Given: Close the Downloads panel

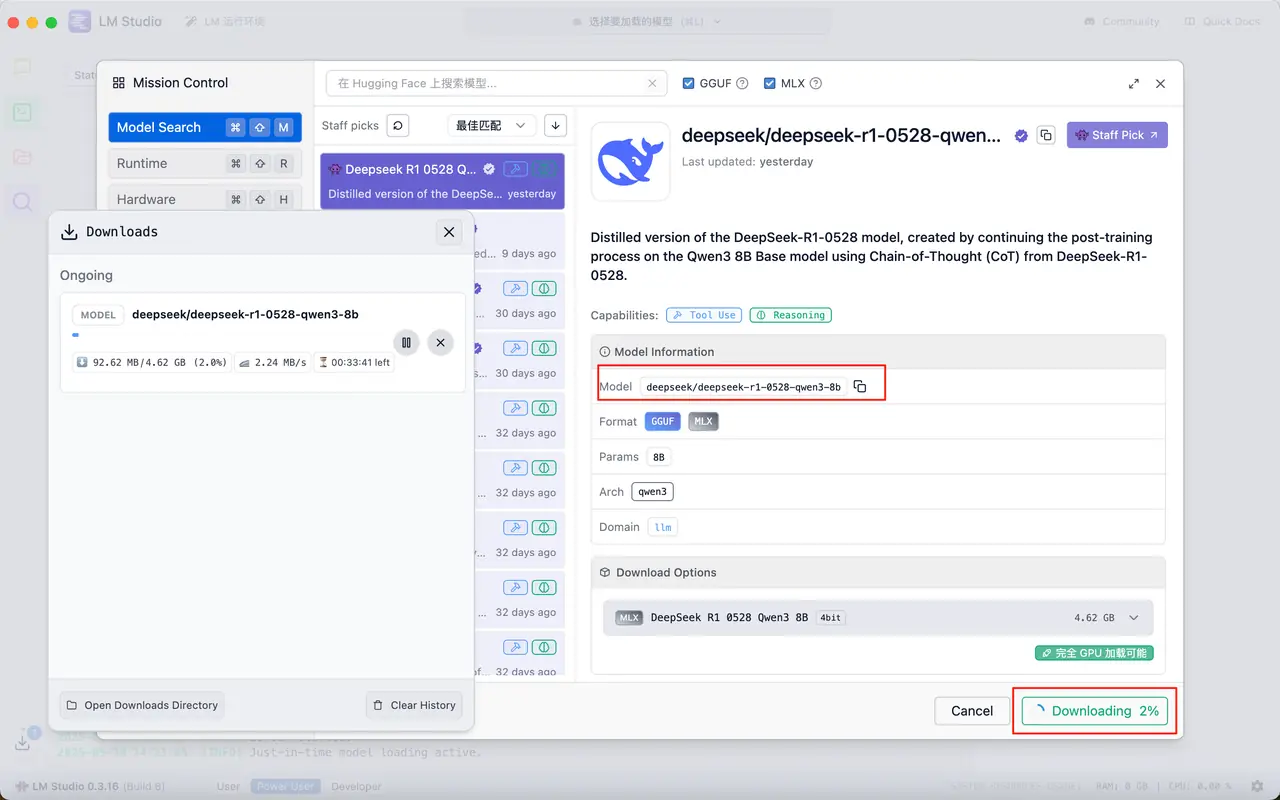Looking at the screenshot, I should tap(449, 232).
